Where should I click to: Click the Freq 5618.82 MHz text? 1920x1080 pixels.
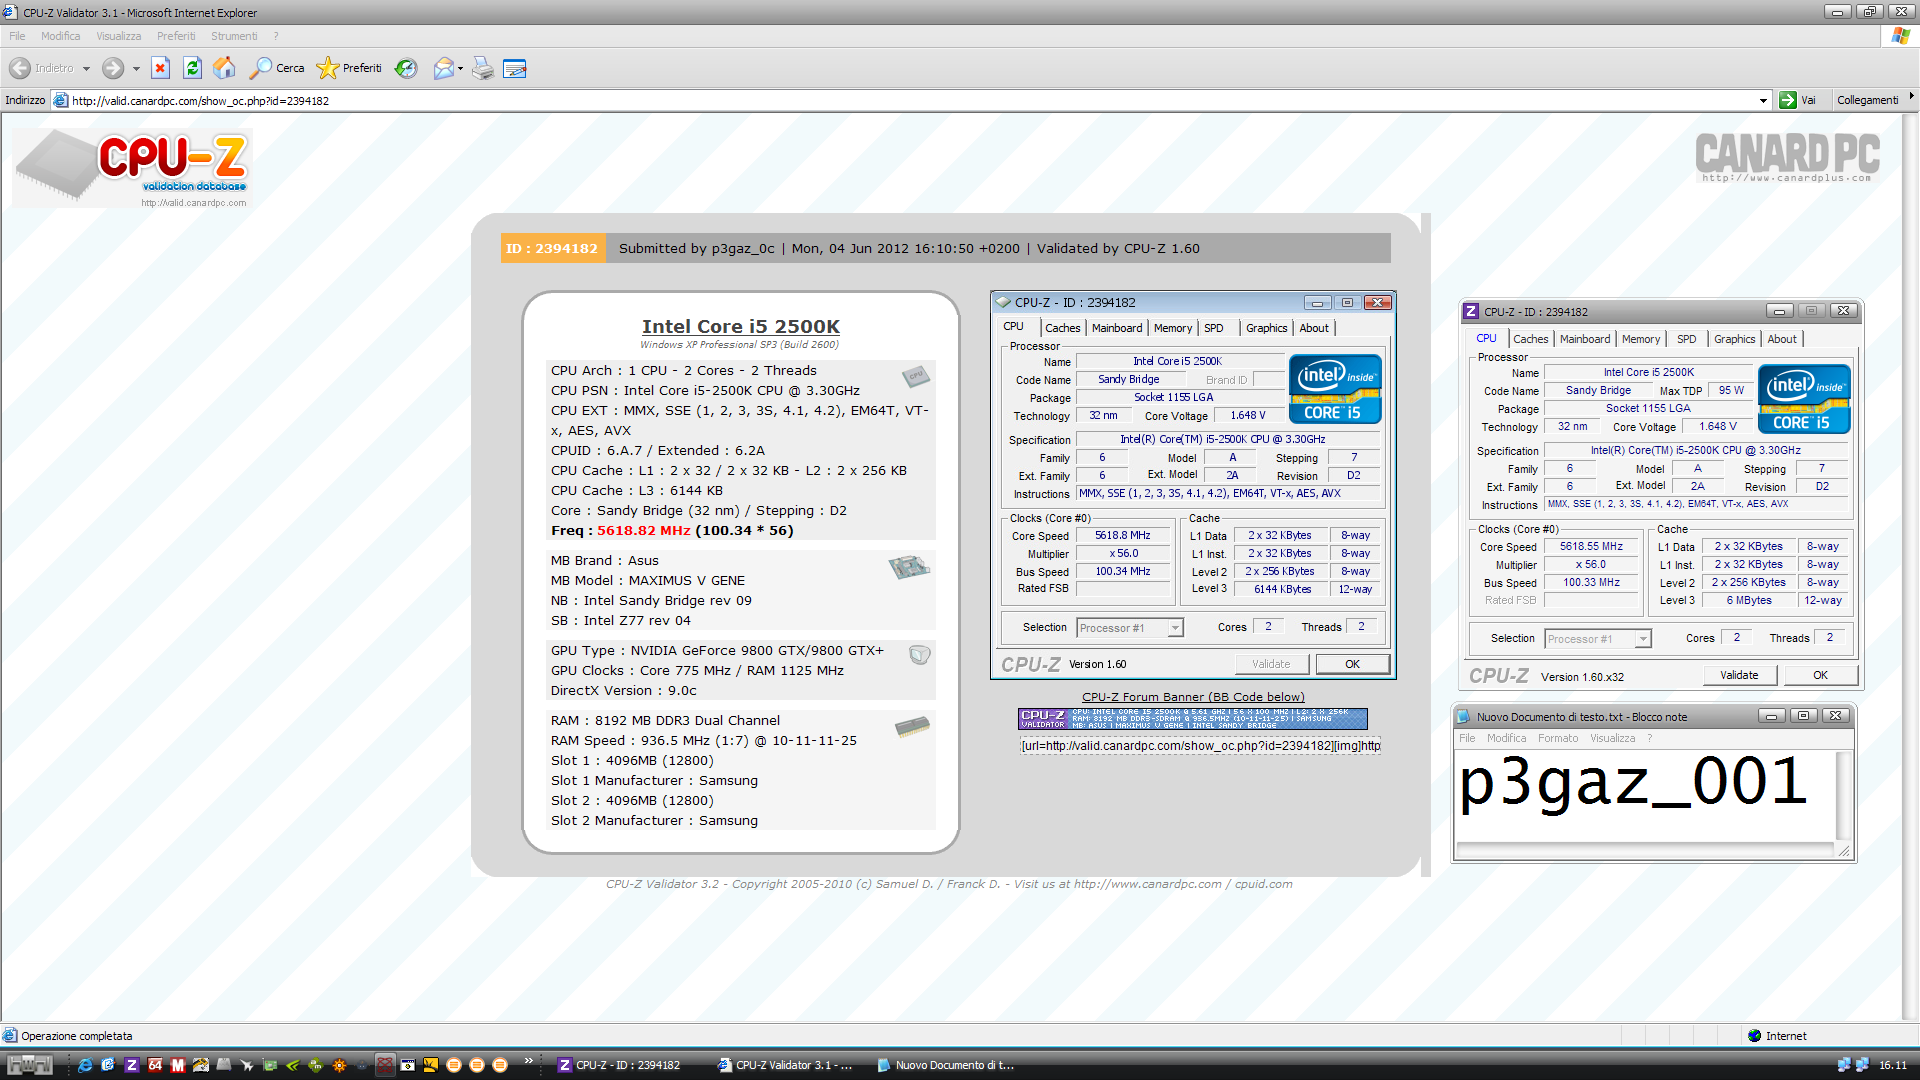(672, 530)
